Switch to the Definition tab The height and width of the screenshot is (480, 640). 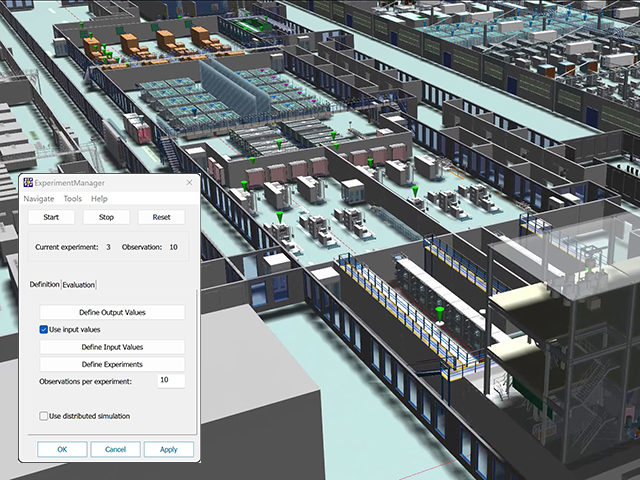43,285
